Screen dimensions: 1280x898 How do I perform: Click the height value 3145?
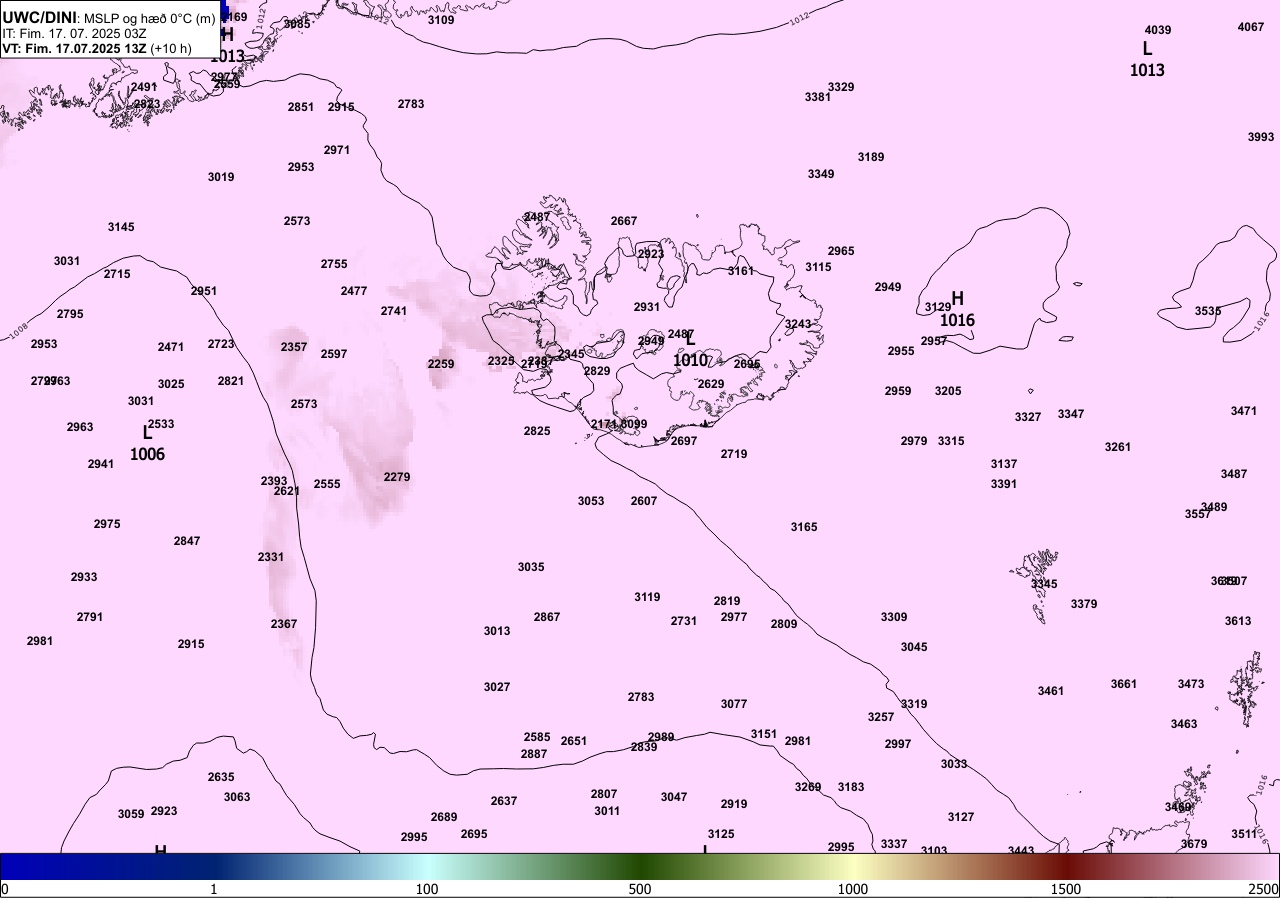pyautogui.click(x=121, y=227)
